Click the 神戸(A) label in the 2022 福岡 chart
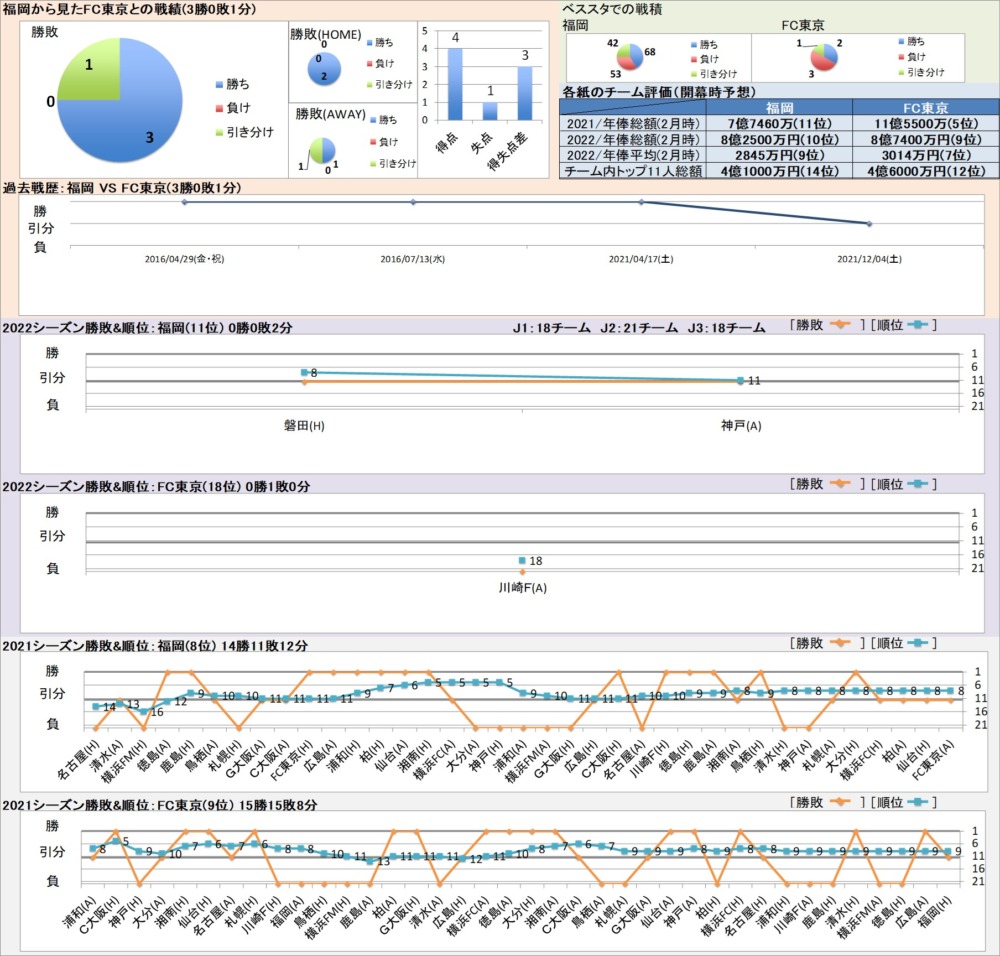The height and width of the screenshot is (956, 1000). 741,425
